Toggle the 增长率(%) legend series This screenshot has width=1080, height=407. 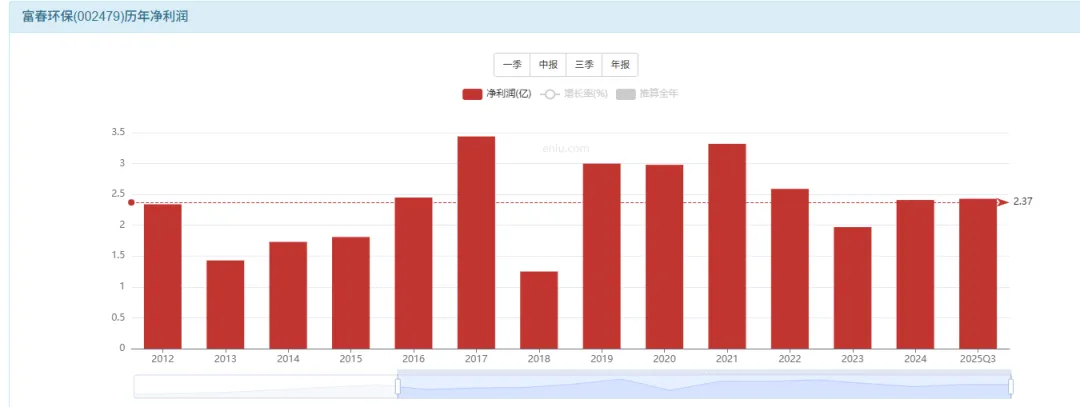tap(574, 94)
